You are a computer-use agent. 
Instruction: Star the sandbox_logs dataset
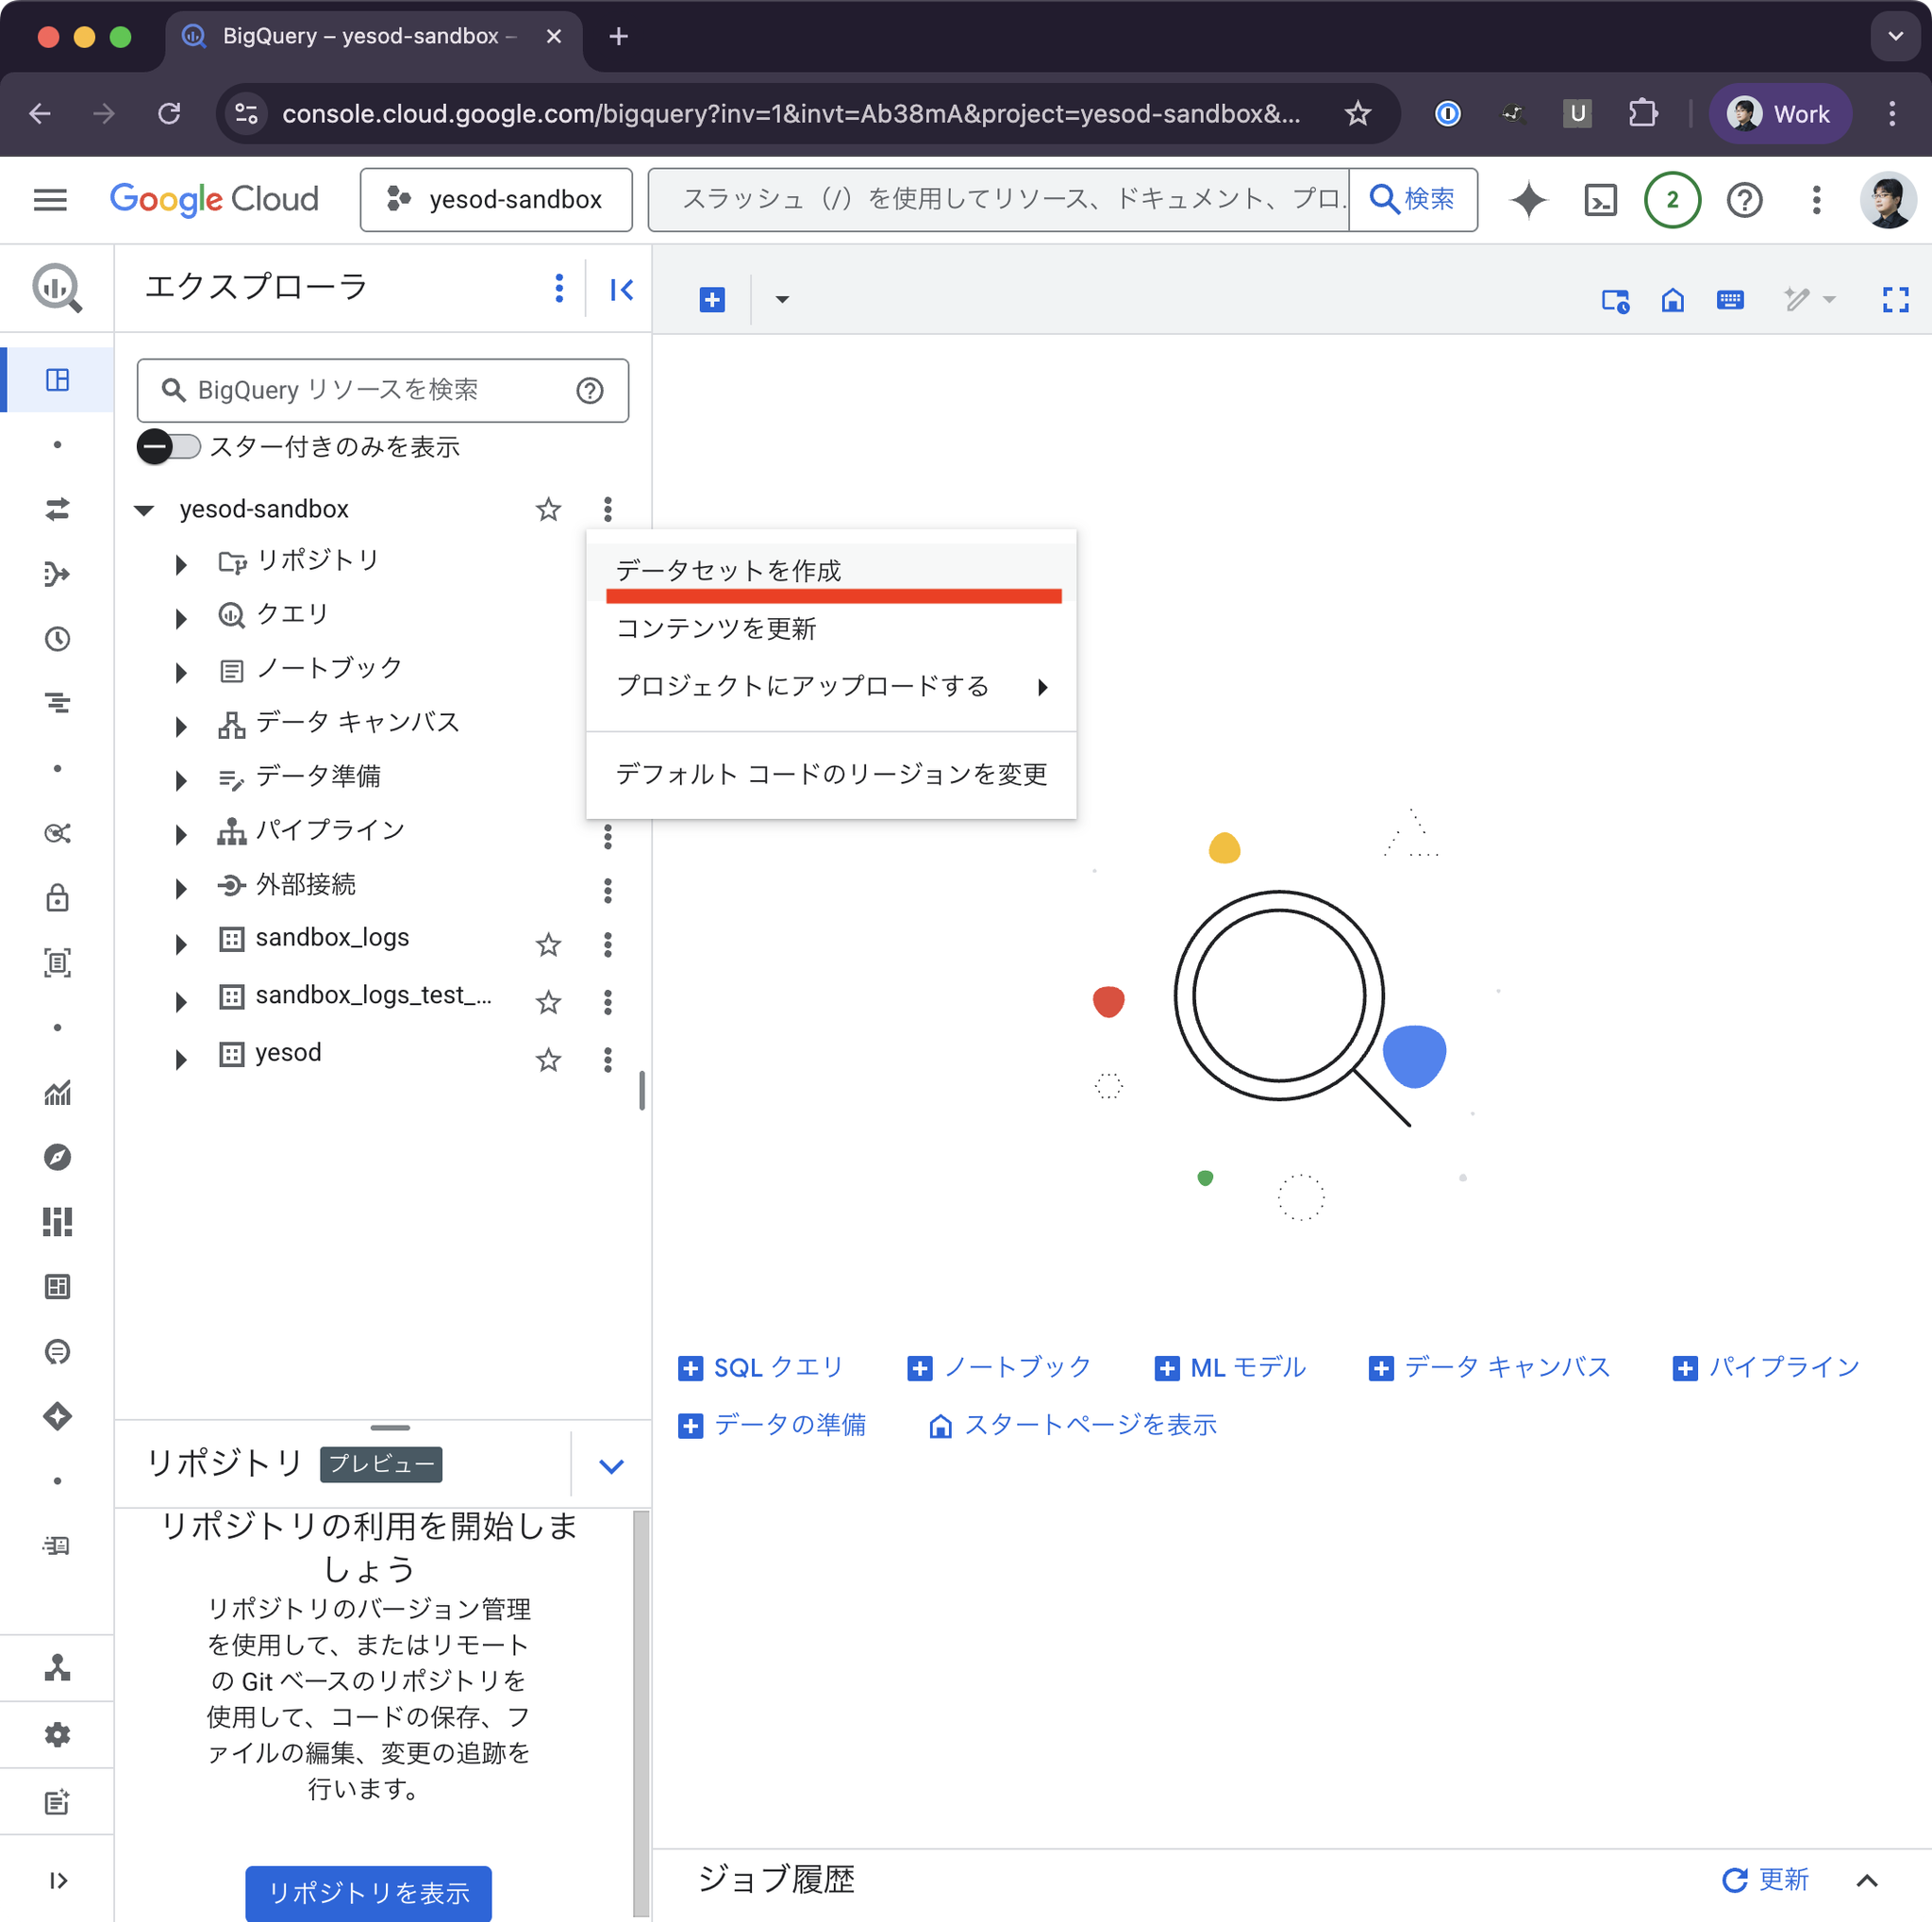[x=548, y=944]
